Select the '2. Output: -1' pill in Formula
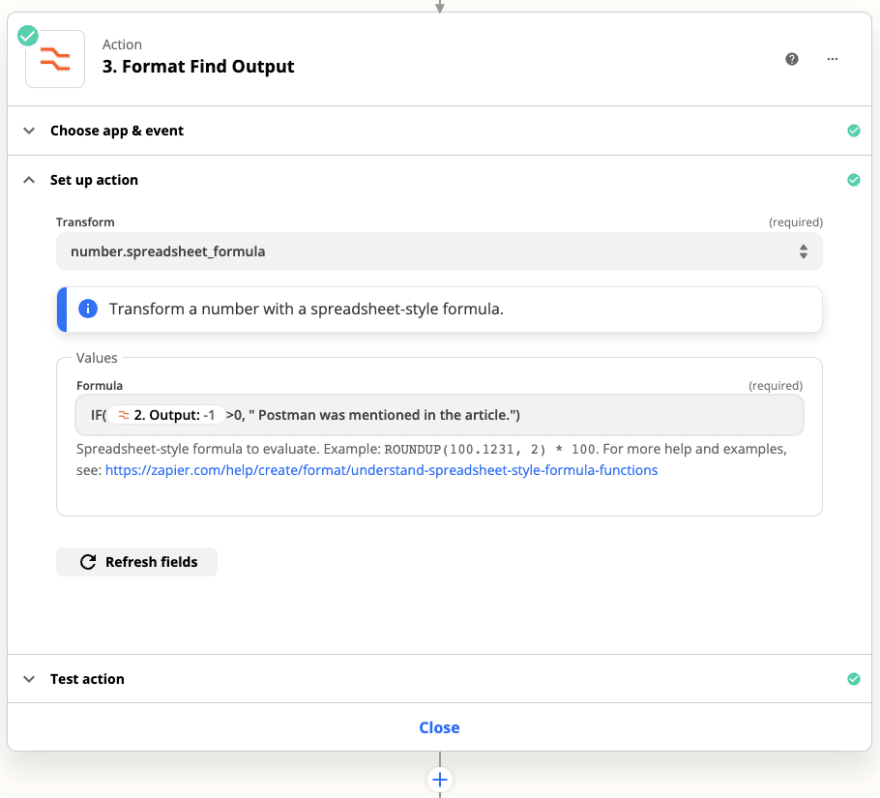This screenshot has width=880, height=798. click(166, 415)
